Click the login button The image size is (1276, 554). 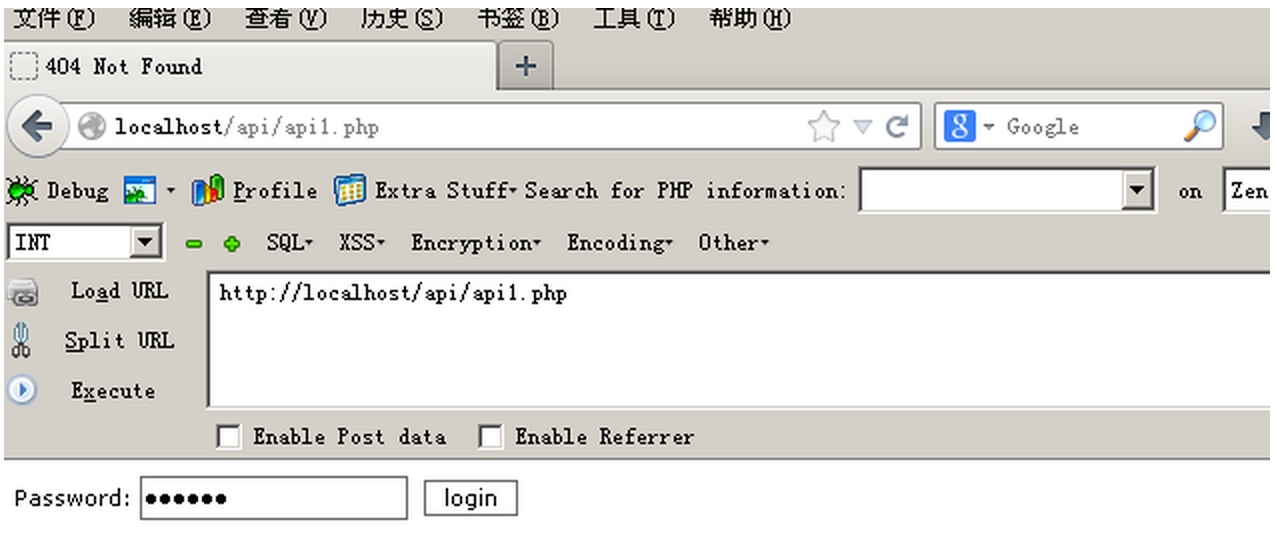click(470, 498)
